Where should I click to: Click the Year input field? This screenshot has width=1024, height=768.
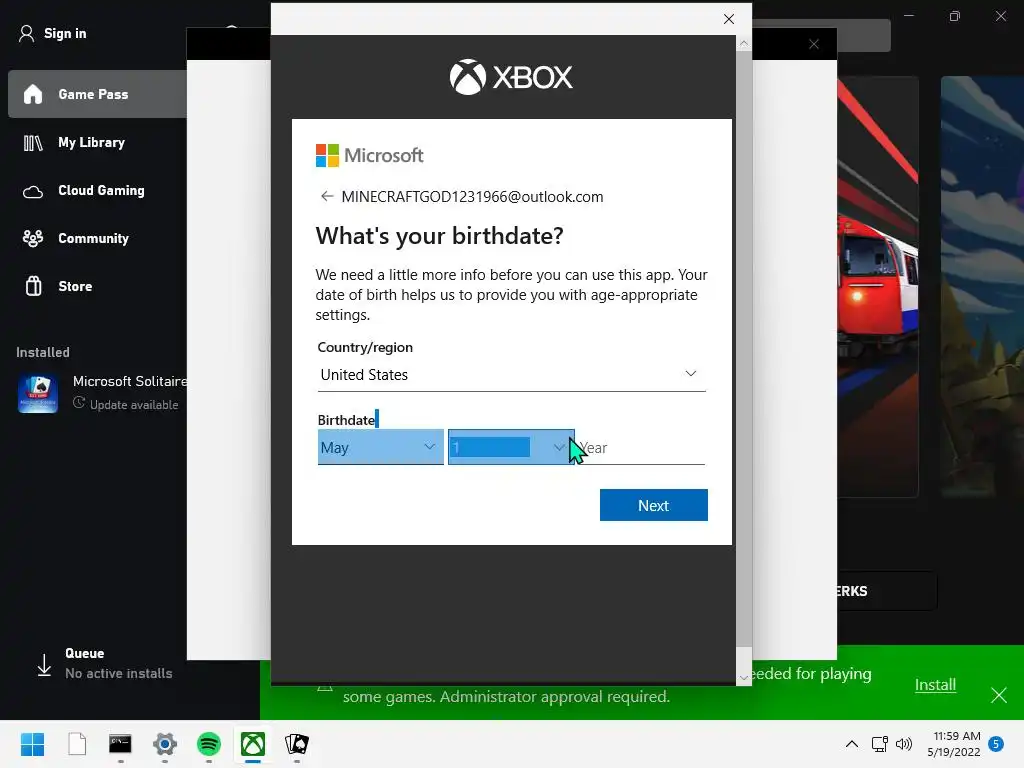pos(641,447)
